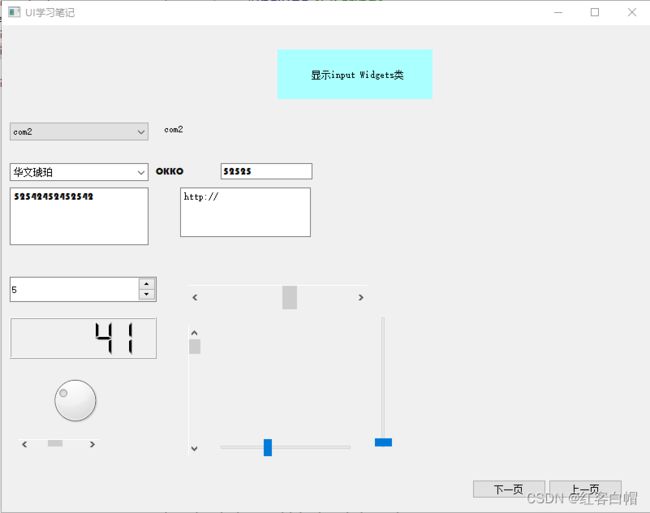Image resolution: width=650 pixels, height=513 pixels.
Task: Click the spin box field showing 5
Action: pyautogui.click(x=75, y=289)
